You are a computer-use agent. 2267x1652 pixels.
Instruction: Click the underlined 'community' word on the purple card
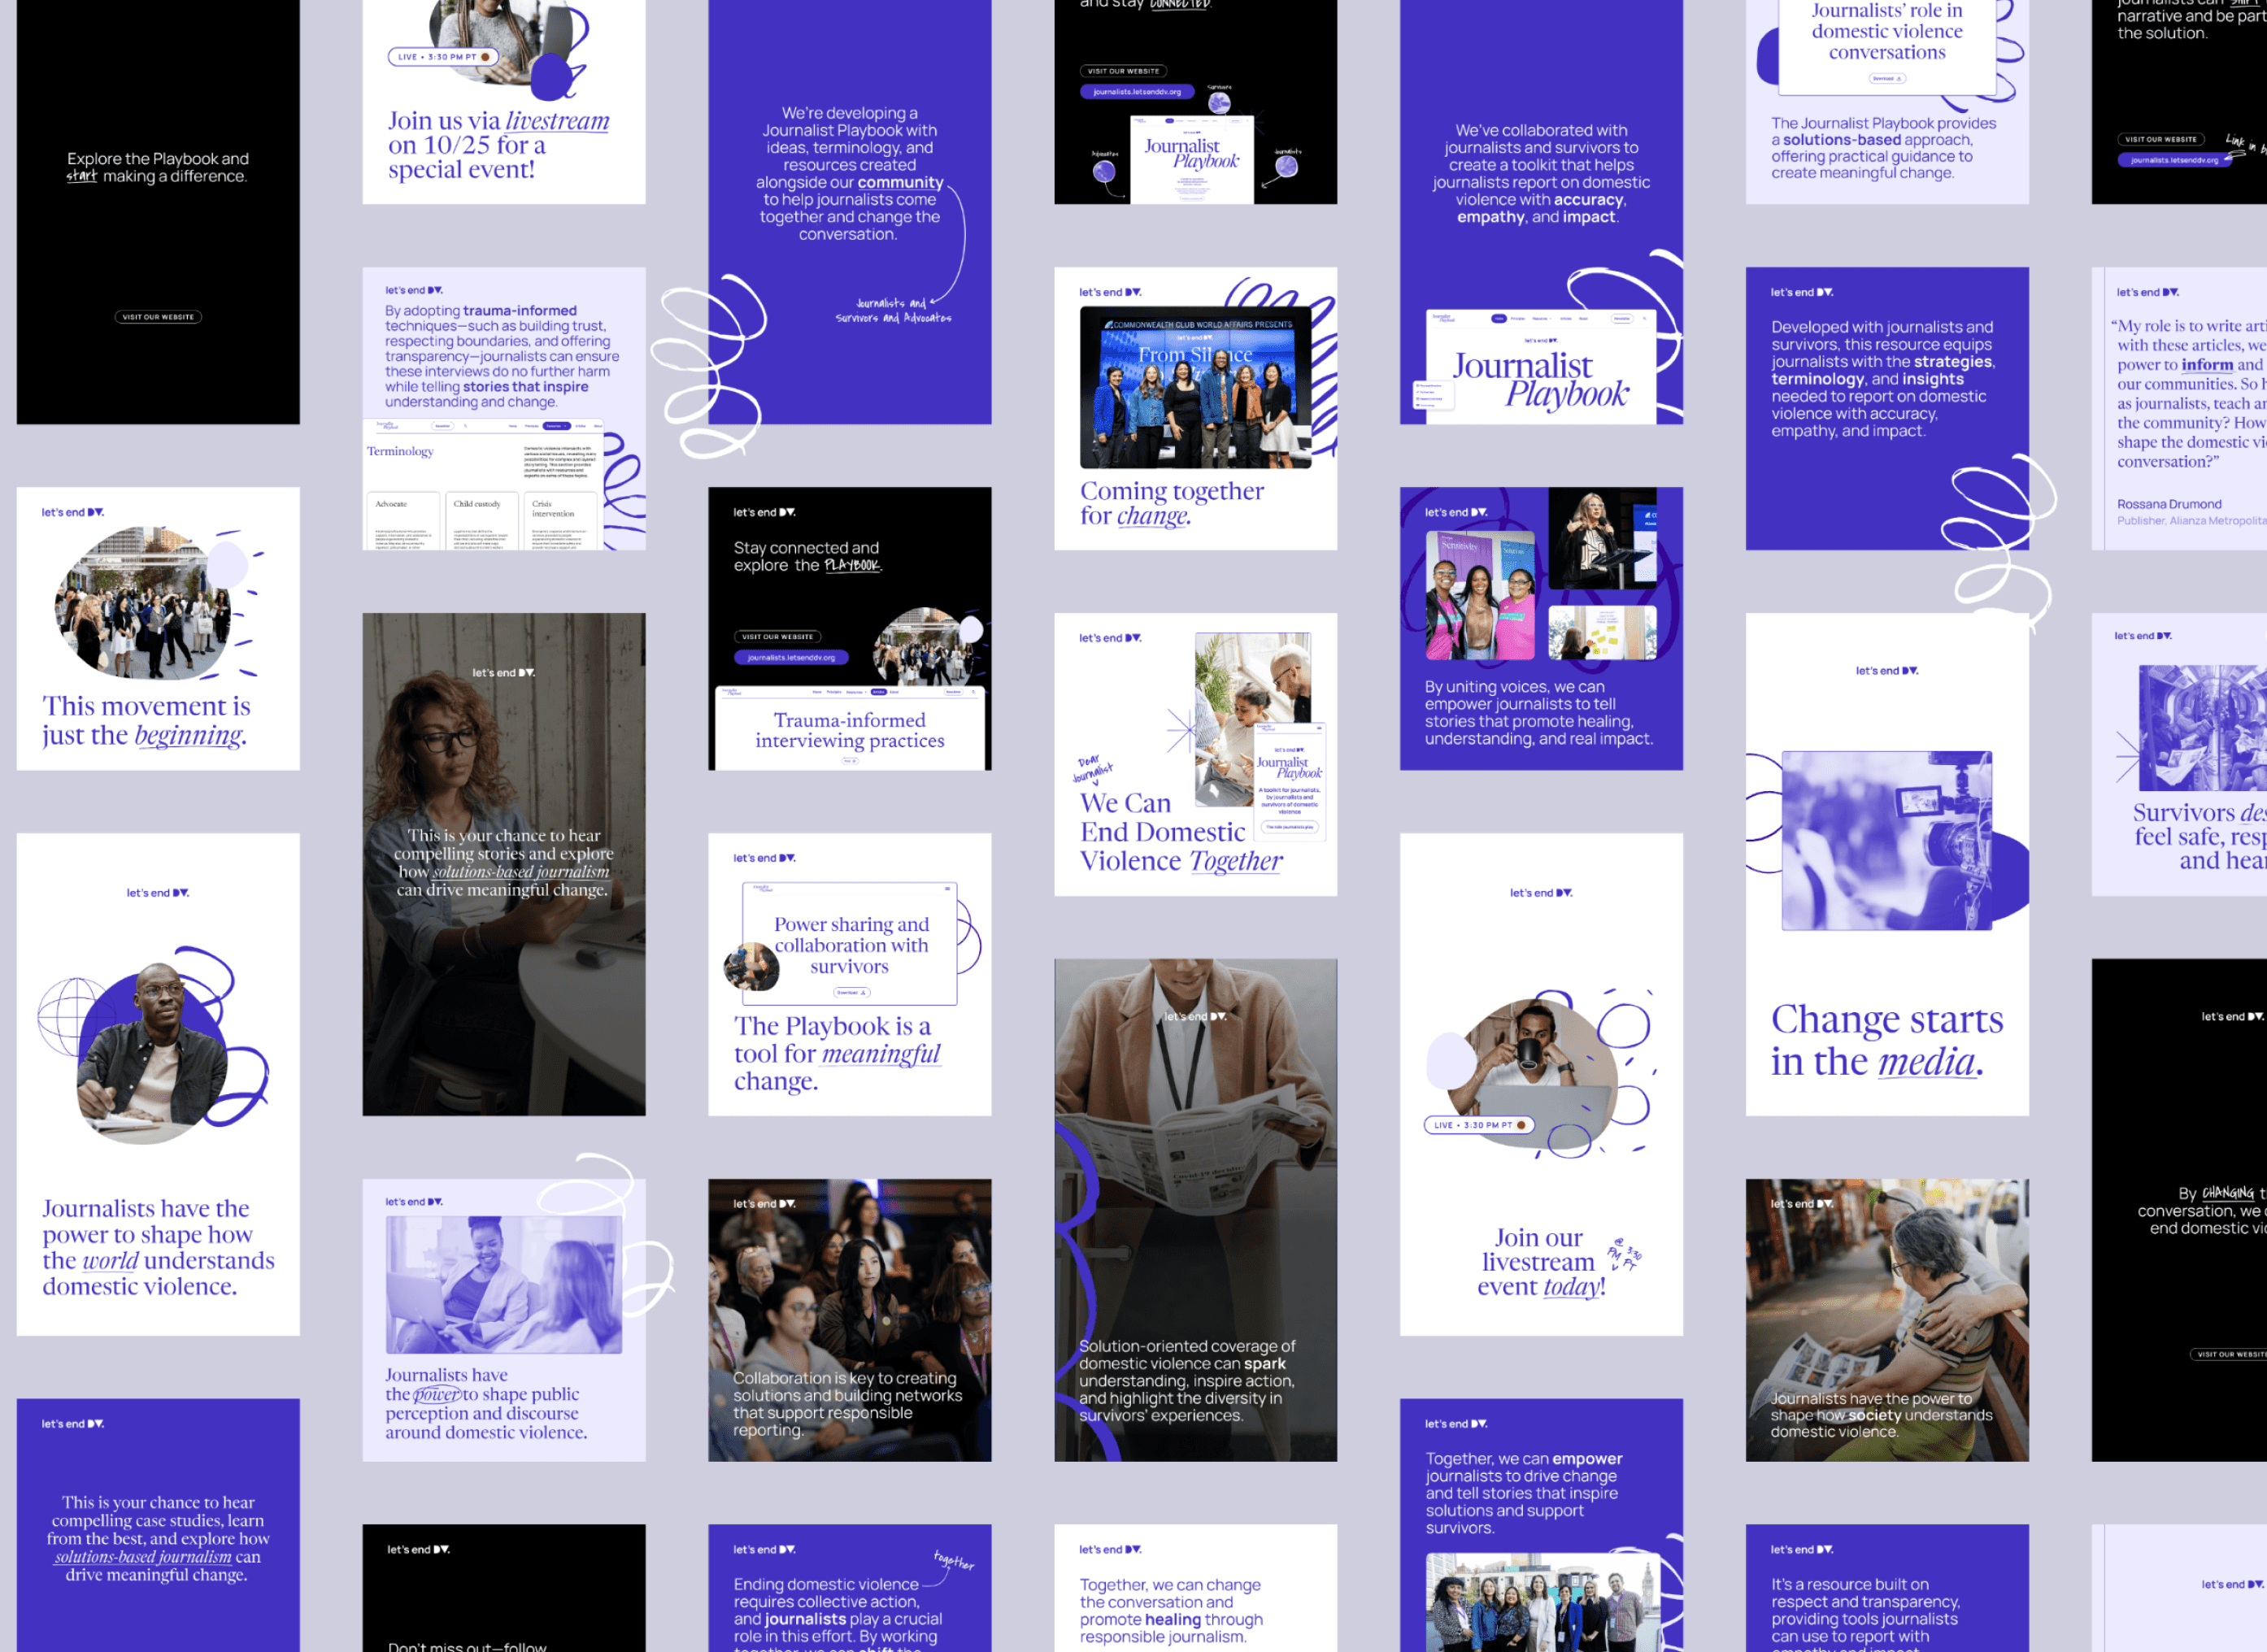click(899, 183)
